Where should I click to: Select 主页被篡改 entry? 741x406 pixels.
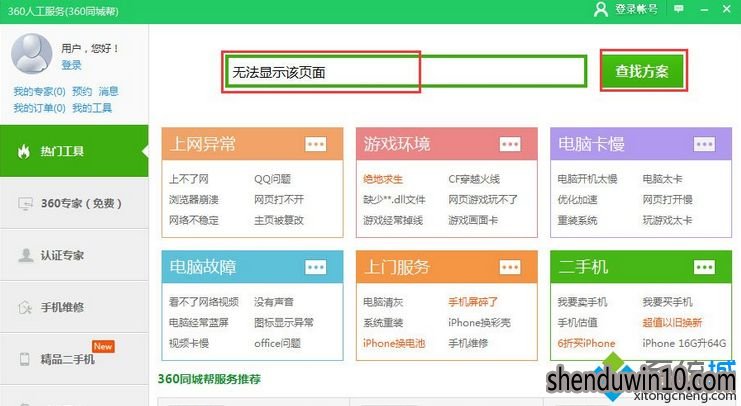click(x=279, y=220)
